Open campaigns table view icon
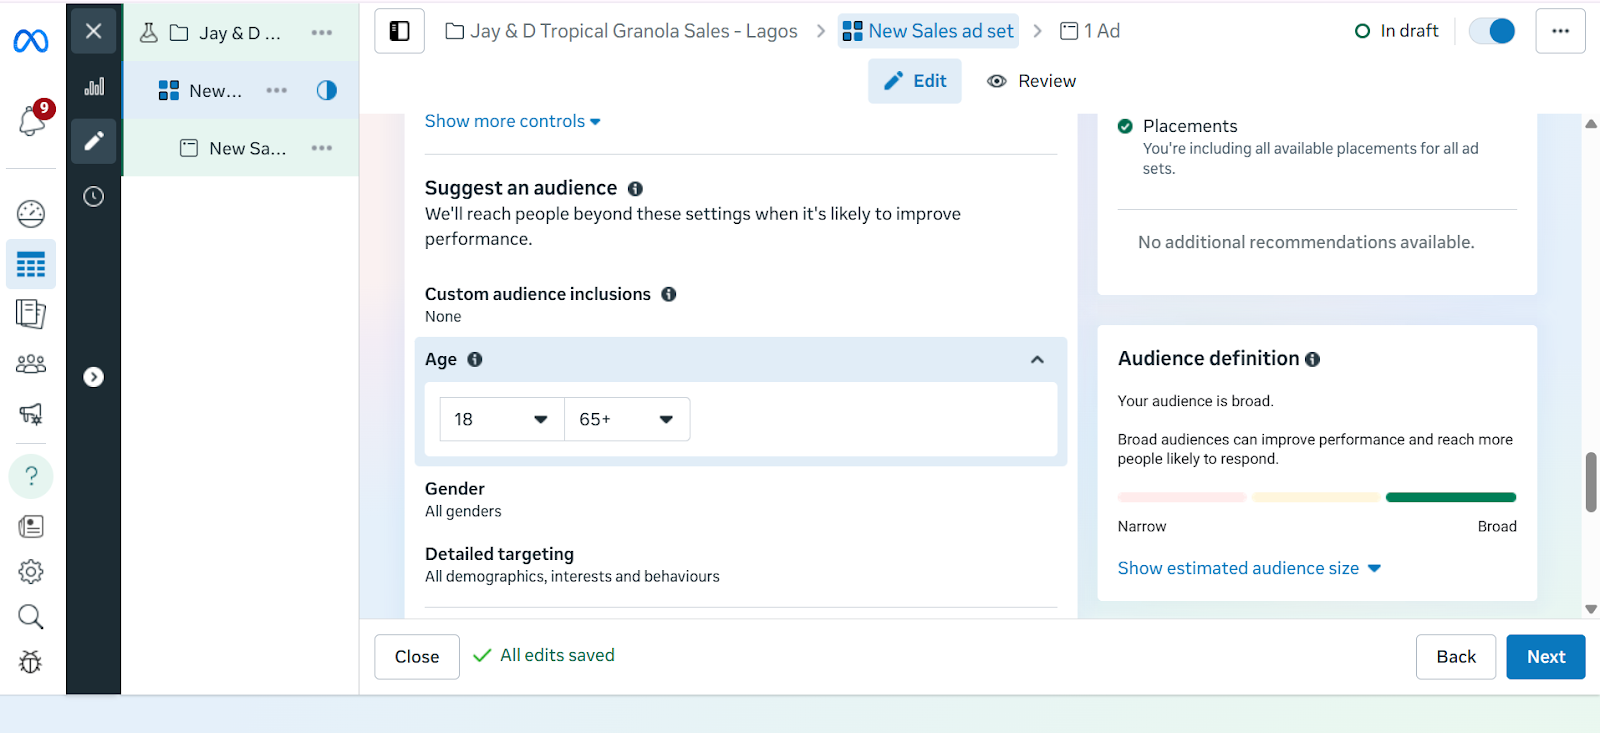This screenshot has height=733, width=1600. coord(31,265)
